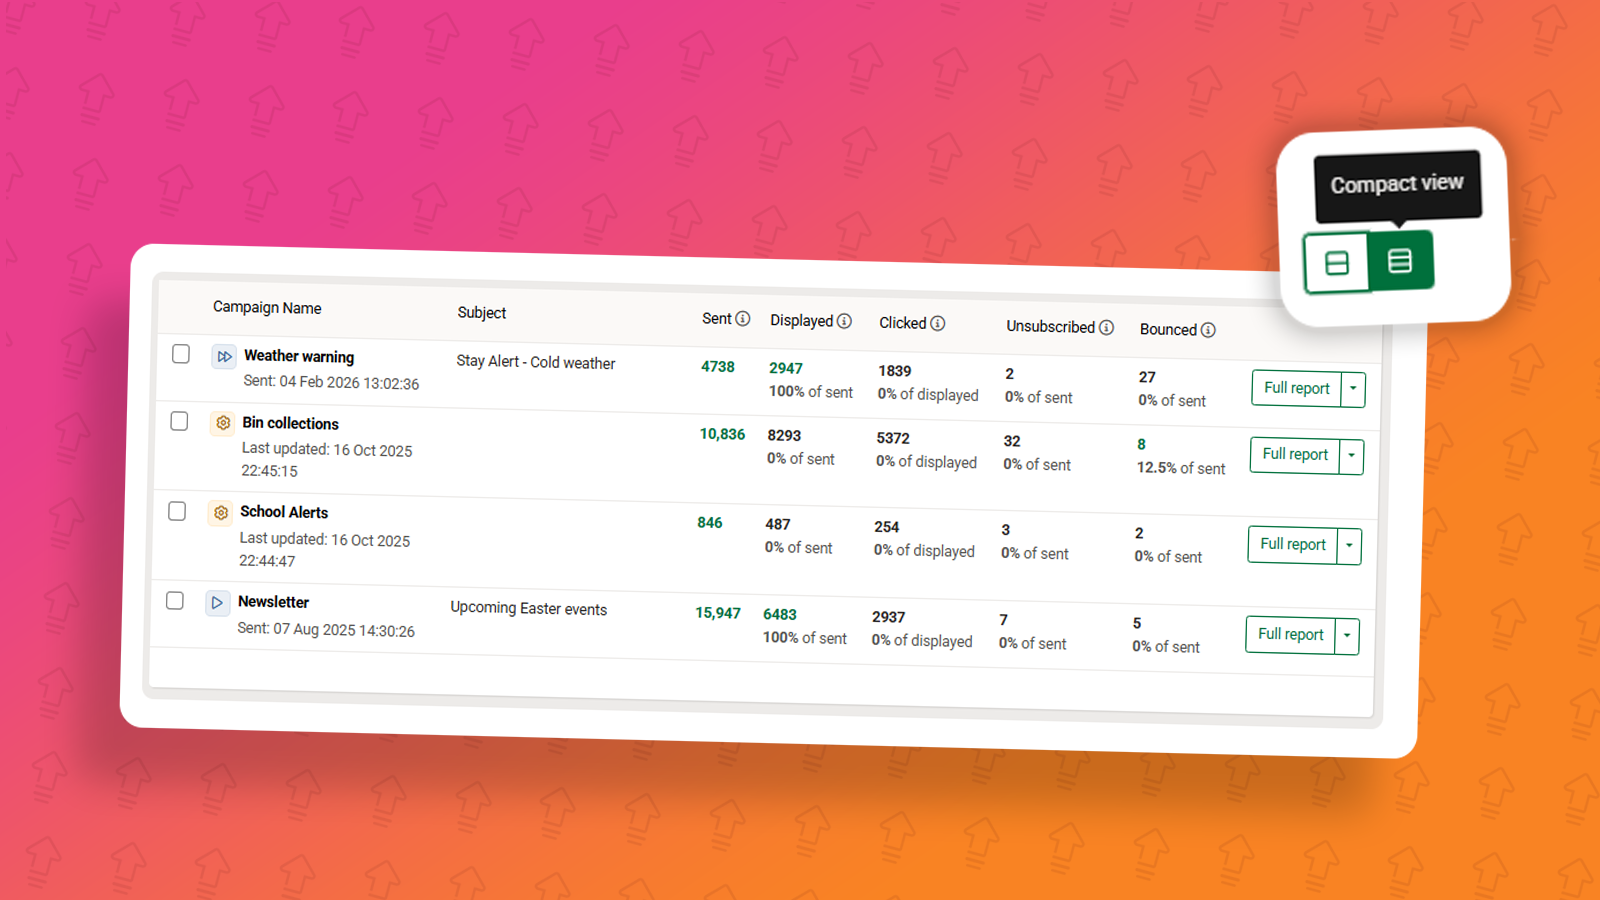1600x900 pixels.
Task: Click the Bin collections gear icon
Action: 222,423
